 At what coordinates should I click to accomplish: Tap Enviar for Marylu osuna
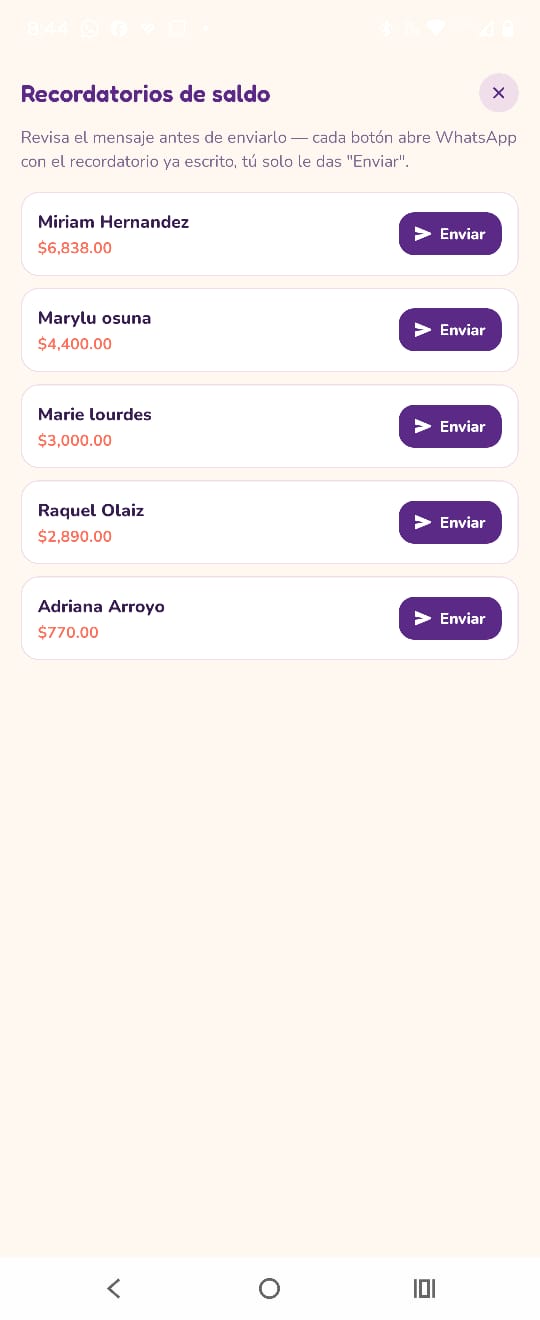click(450, 330)
